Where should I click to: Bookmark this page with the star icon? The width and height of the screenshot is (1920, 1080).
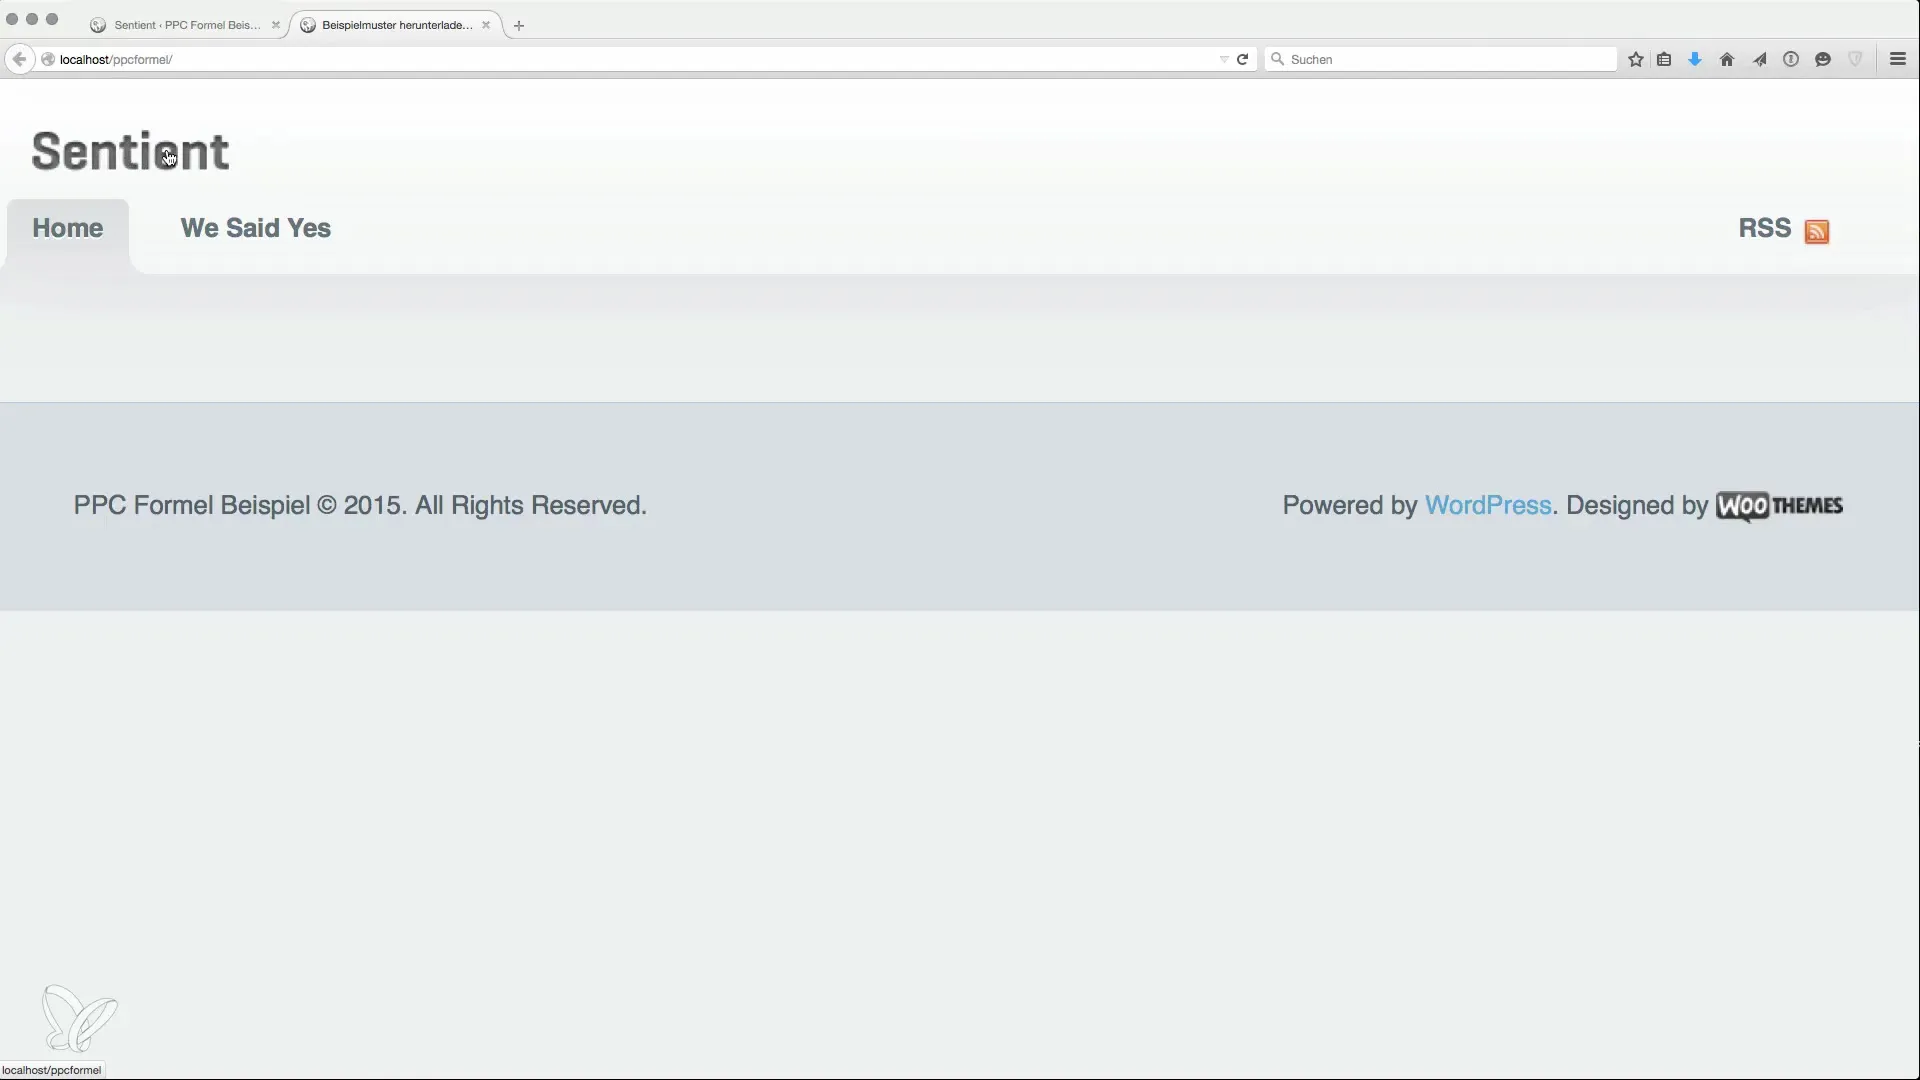point(1636,59)
